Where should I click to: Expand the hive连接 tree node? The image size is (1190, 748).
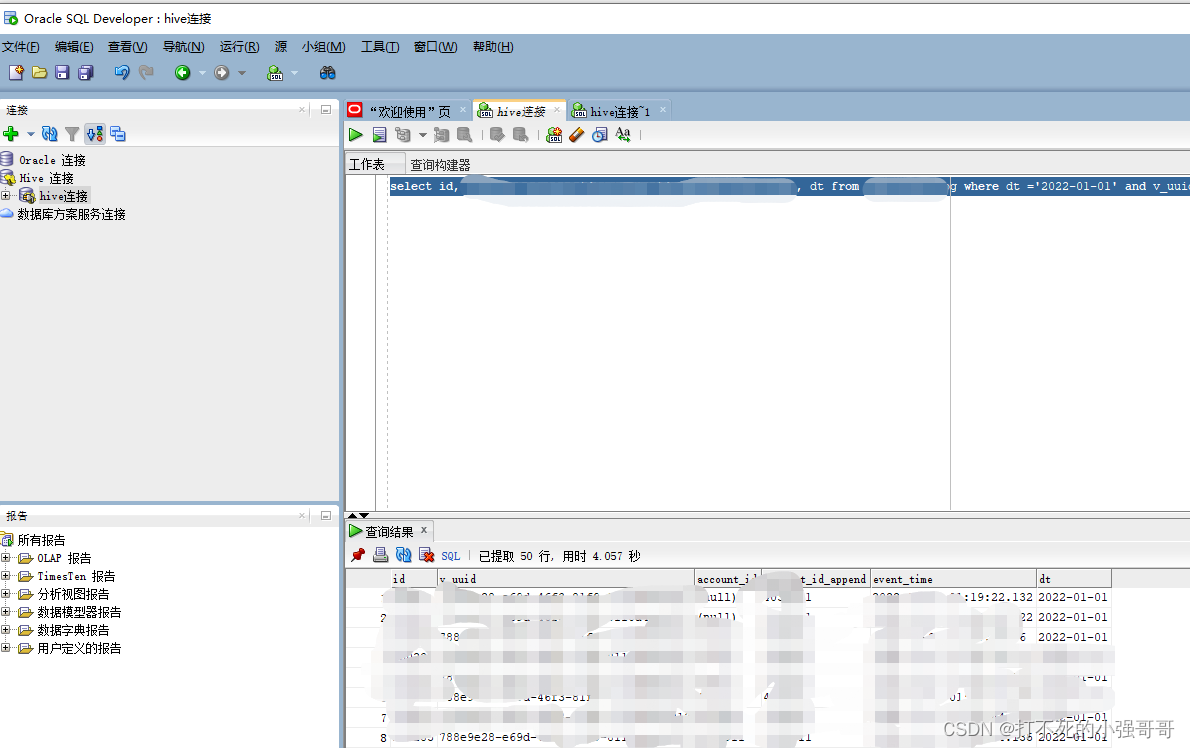coord(6,196)
